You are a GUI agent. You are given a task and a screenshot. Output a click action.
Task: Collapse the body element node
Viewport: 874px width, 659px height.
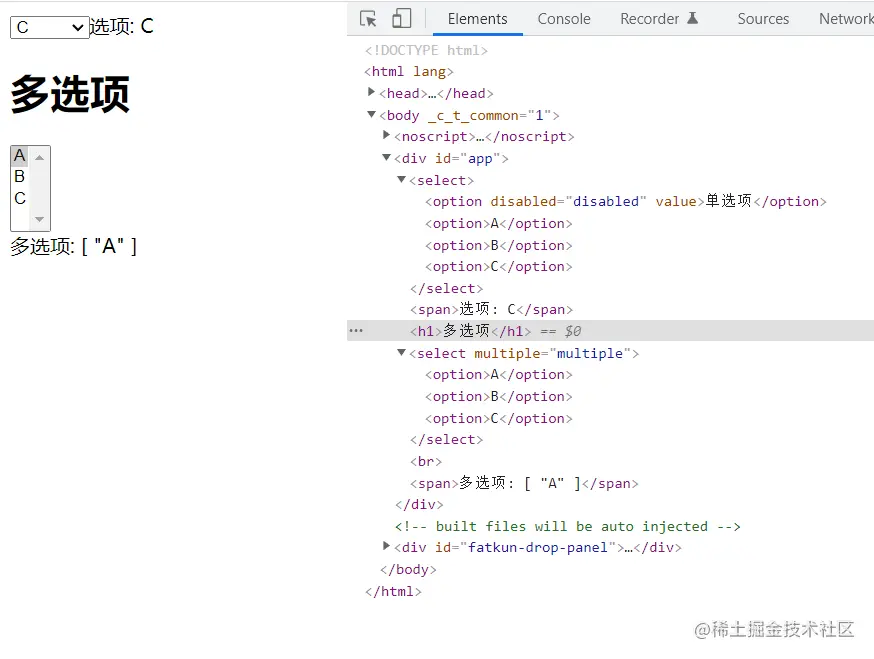(x=371, y=114)
